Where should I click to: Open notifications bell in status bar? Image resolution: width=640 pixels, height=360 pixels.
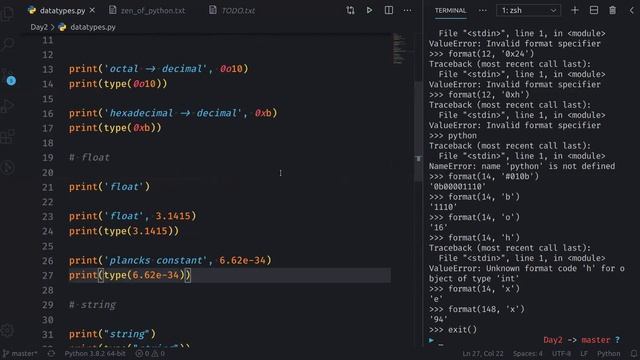634,353
